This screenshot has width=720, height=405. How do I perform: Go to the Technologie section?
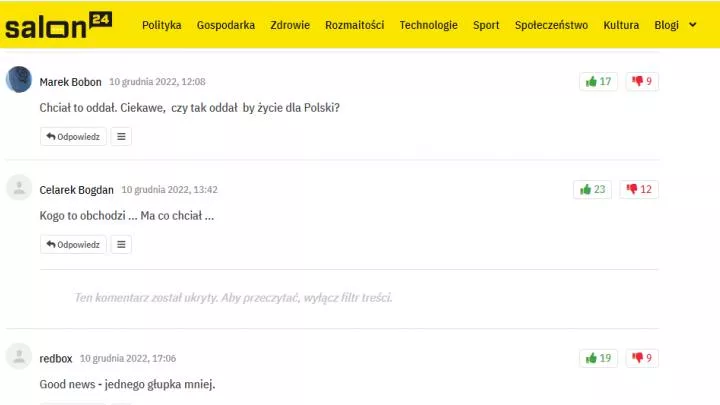428,25
